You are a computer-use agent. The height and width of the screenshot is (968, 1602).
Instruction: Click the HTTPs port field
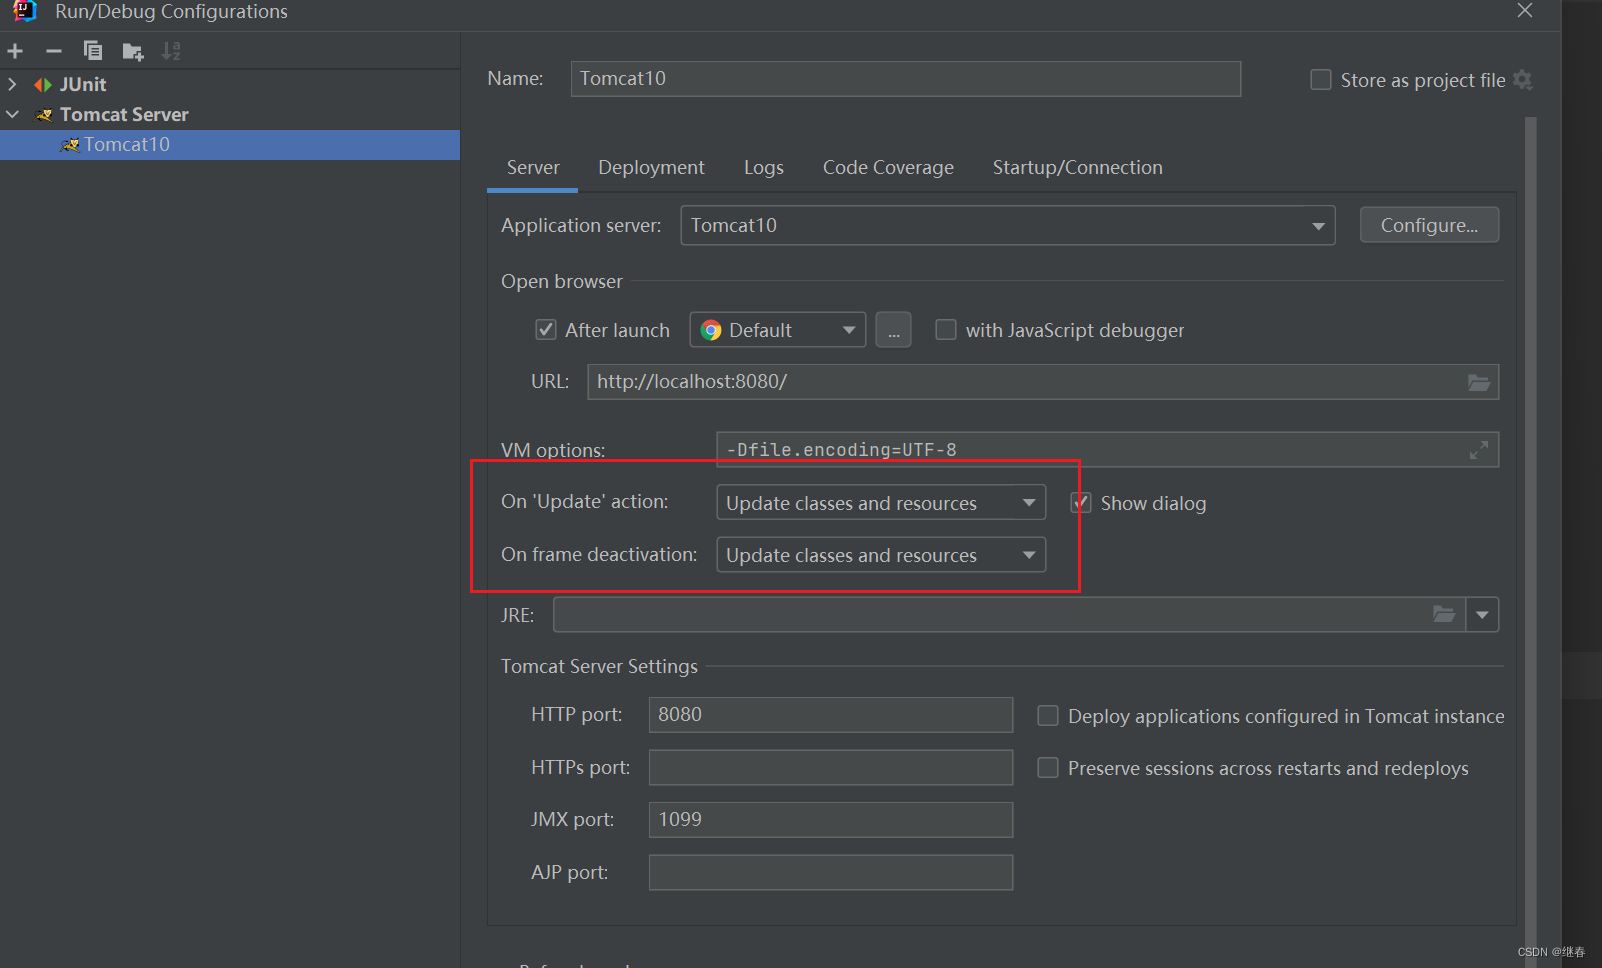point(831,767)
